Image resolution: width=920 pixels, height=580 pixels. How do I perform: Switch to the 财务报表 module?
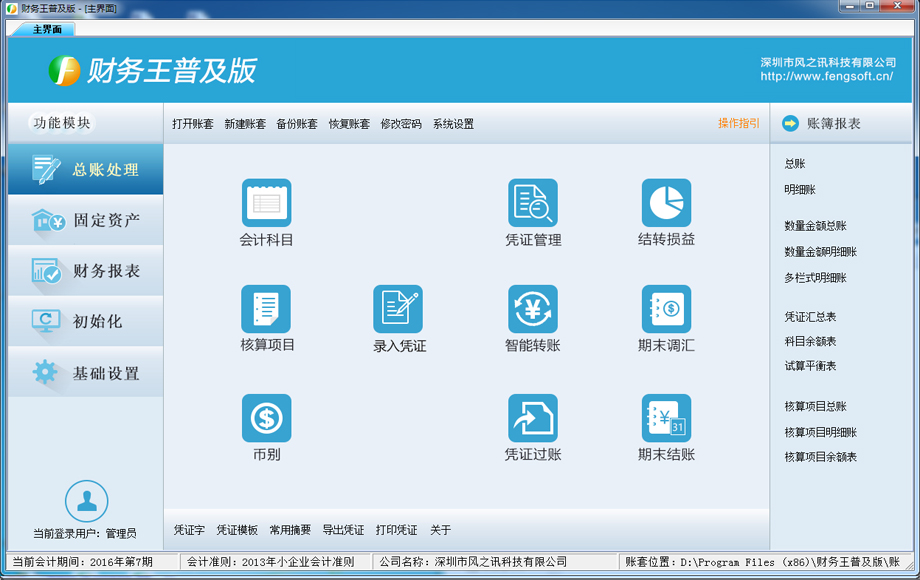(x=85, y=271)
